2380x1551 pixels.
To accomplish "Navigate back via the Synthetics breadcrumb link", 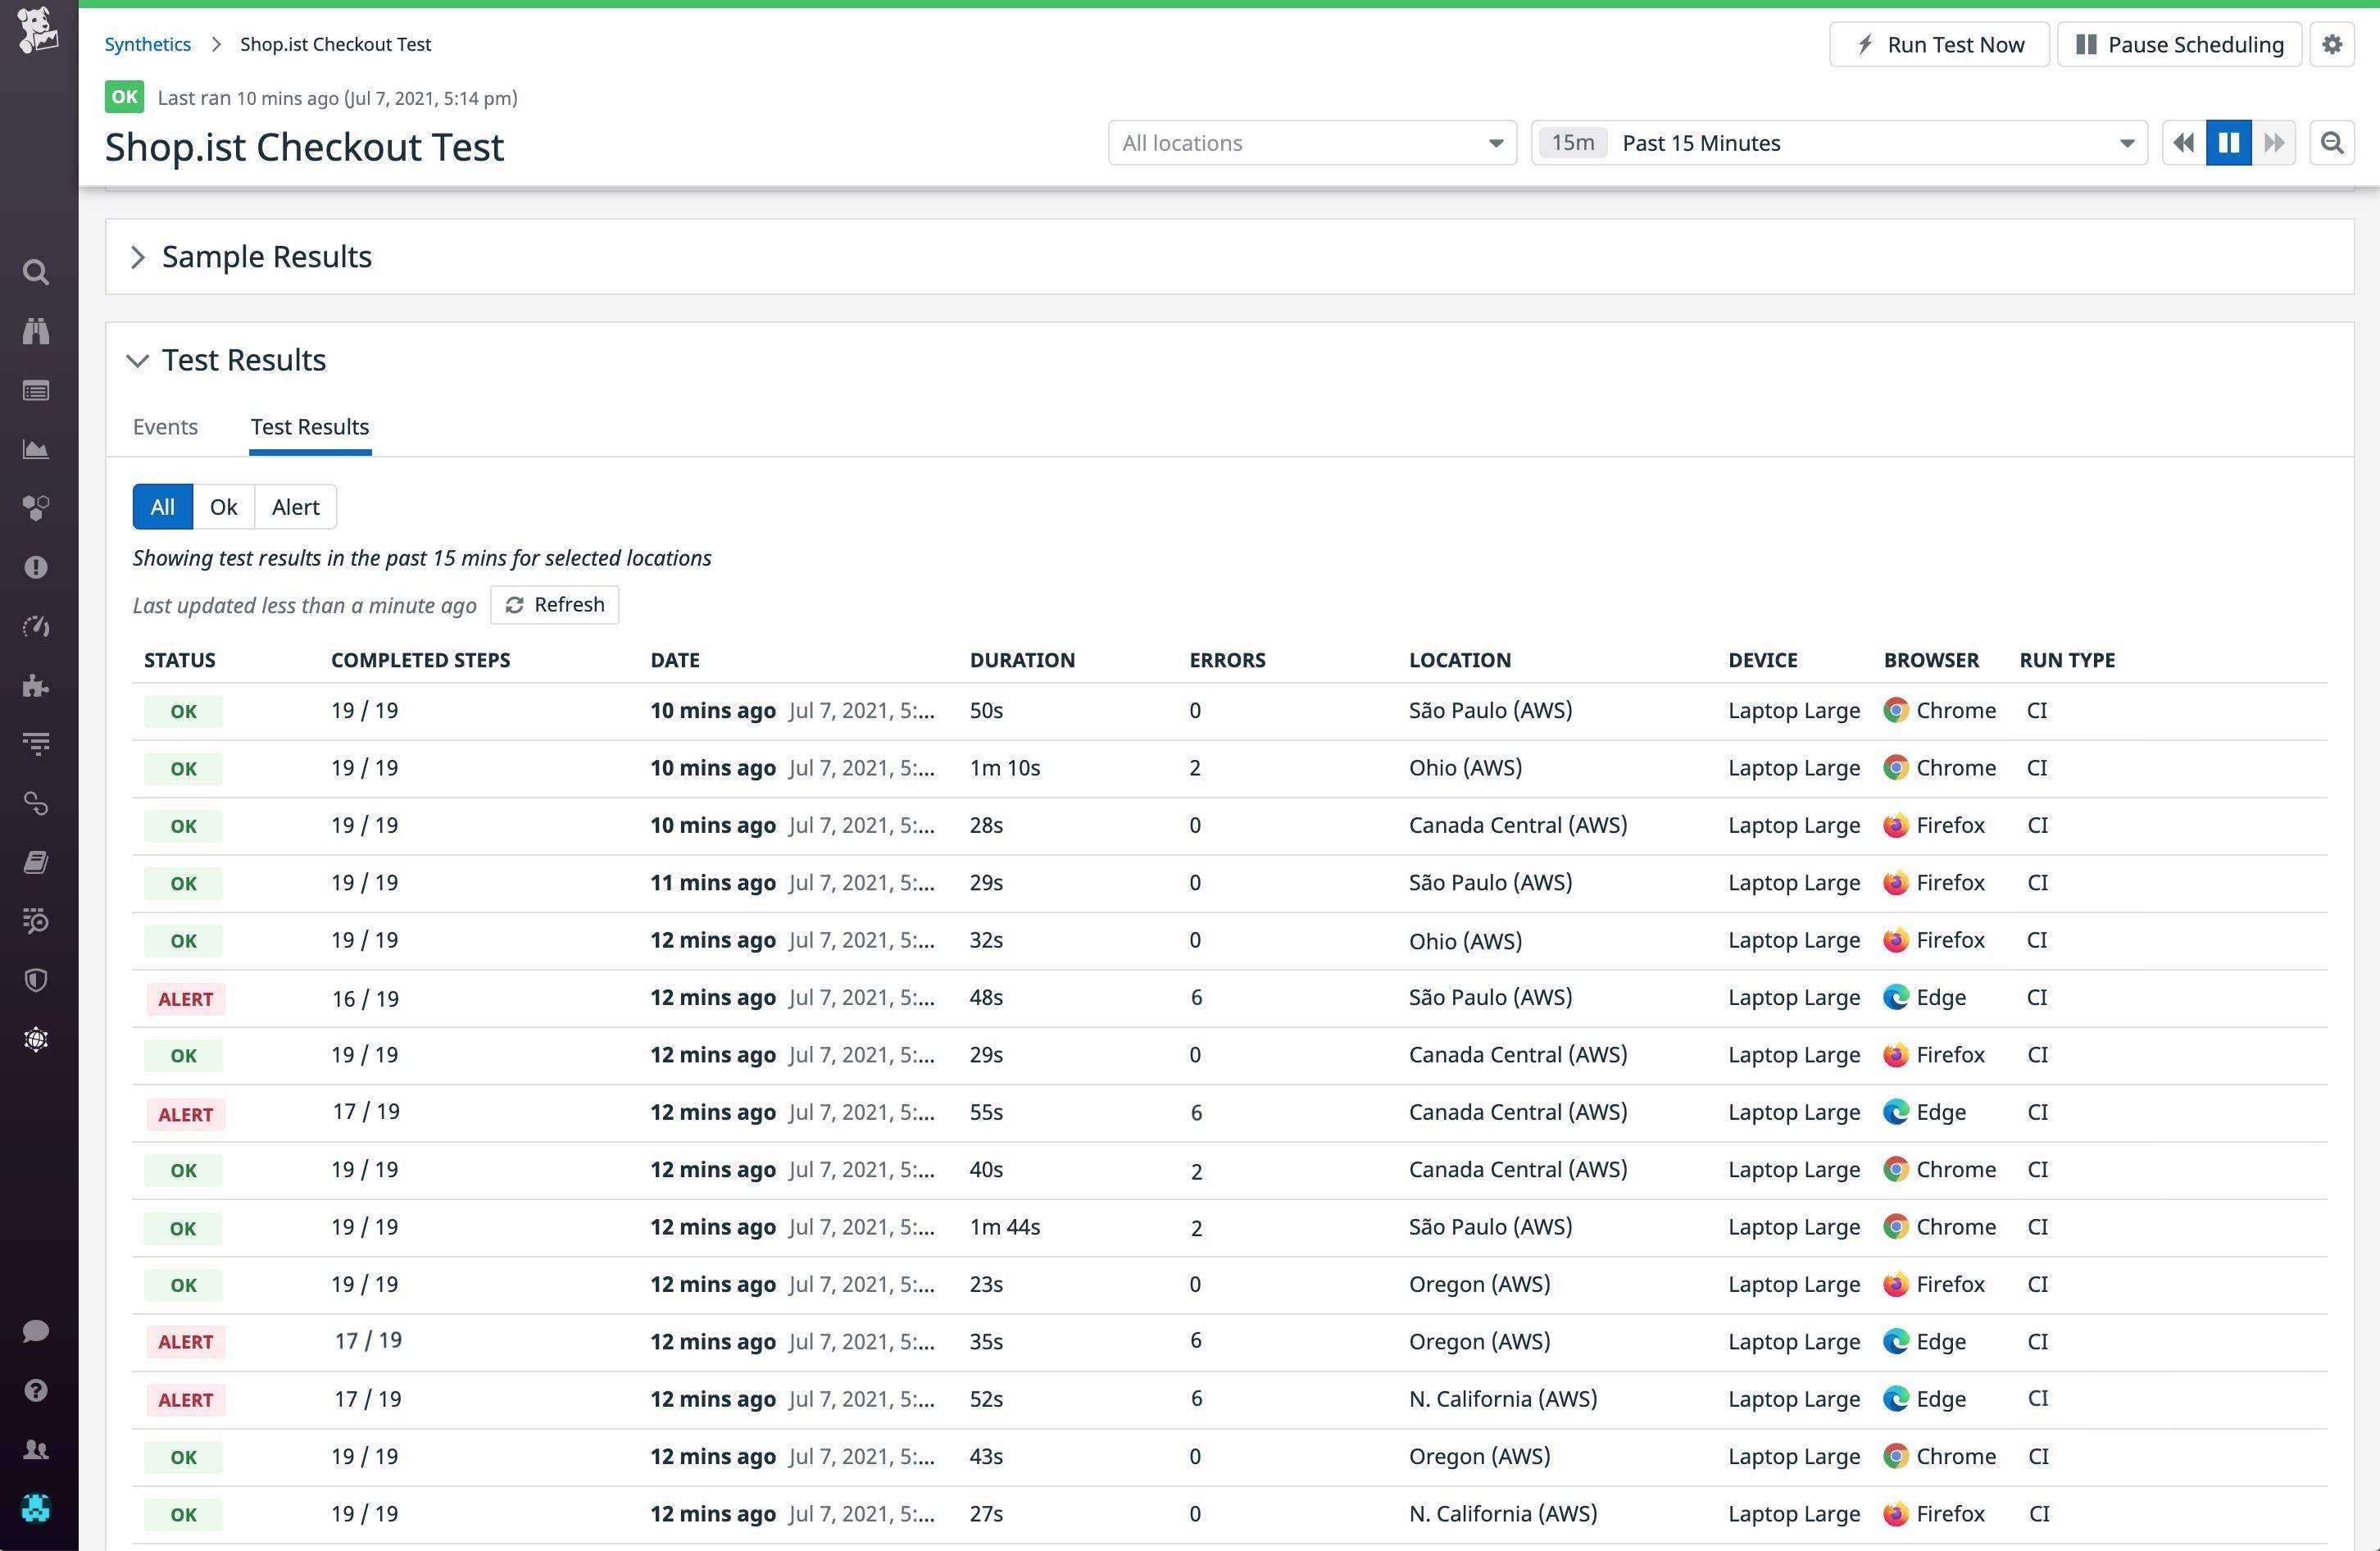I will [x=148, y=44].
